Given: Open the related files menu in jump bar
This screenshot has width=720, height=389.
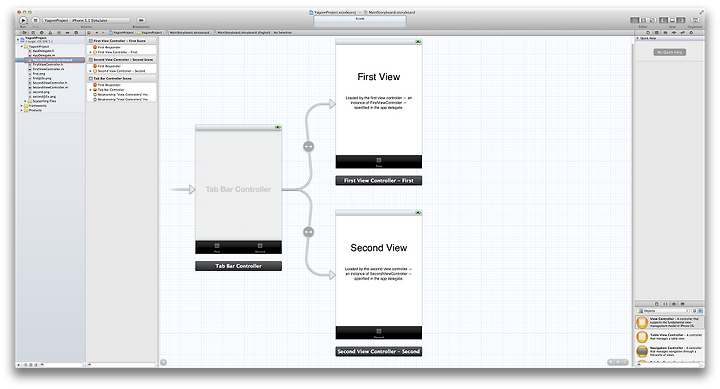Looking at the screenshot, I should pos(89,33).
